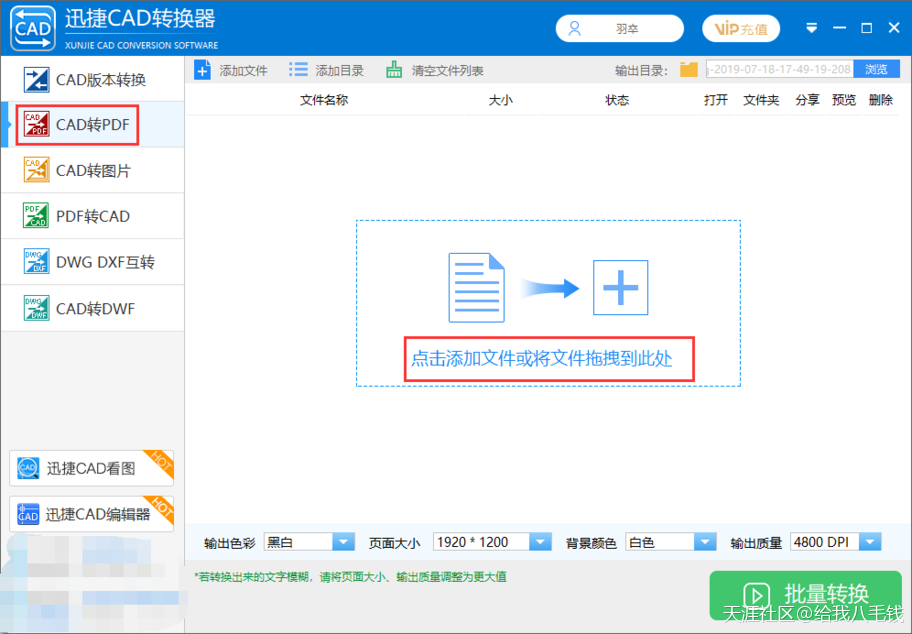The image size is (912, 634).
Task: Click the 浏览 browse button
Action: pyautogui.click(x=877, y=70)
